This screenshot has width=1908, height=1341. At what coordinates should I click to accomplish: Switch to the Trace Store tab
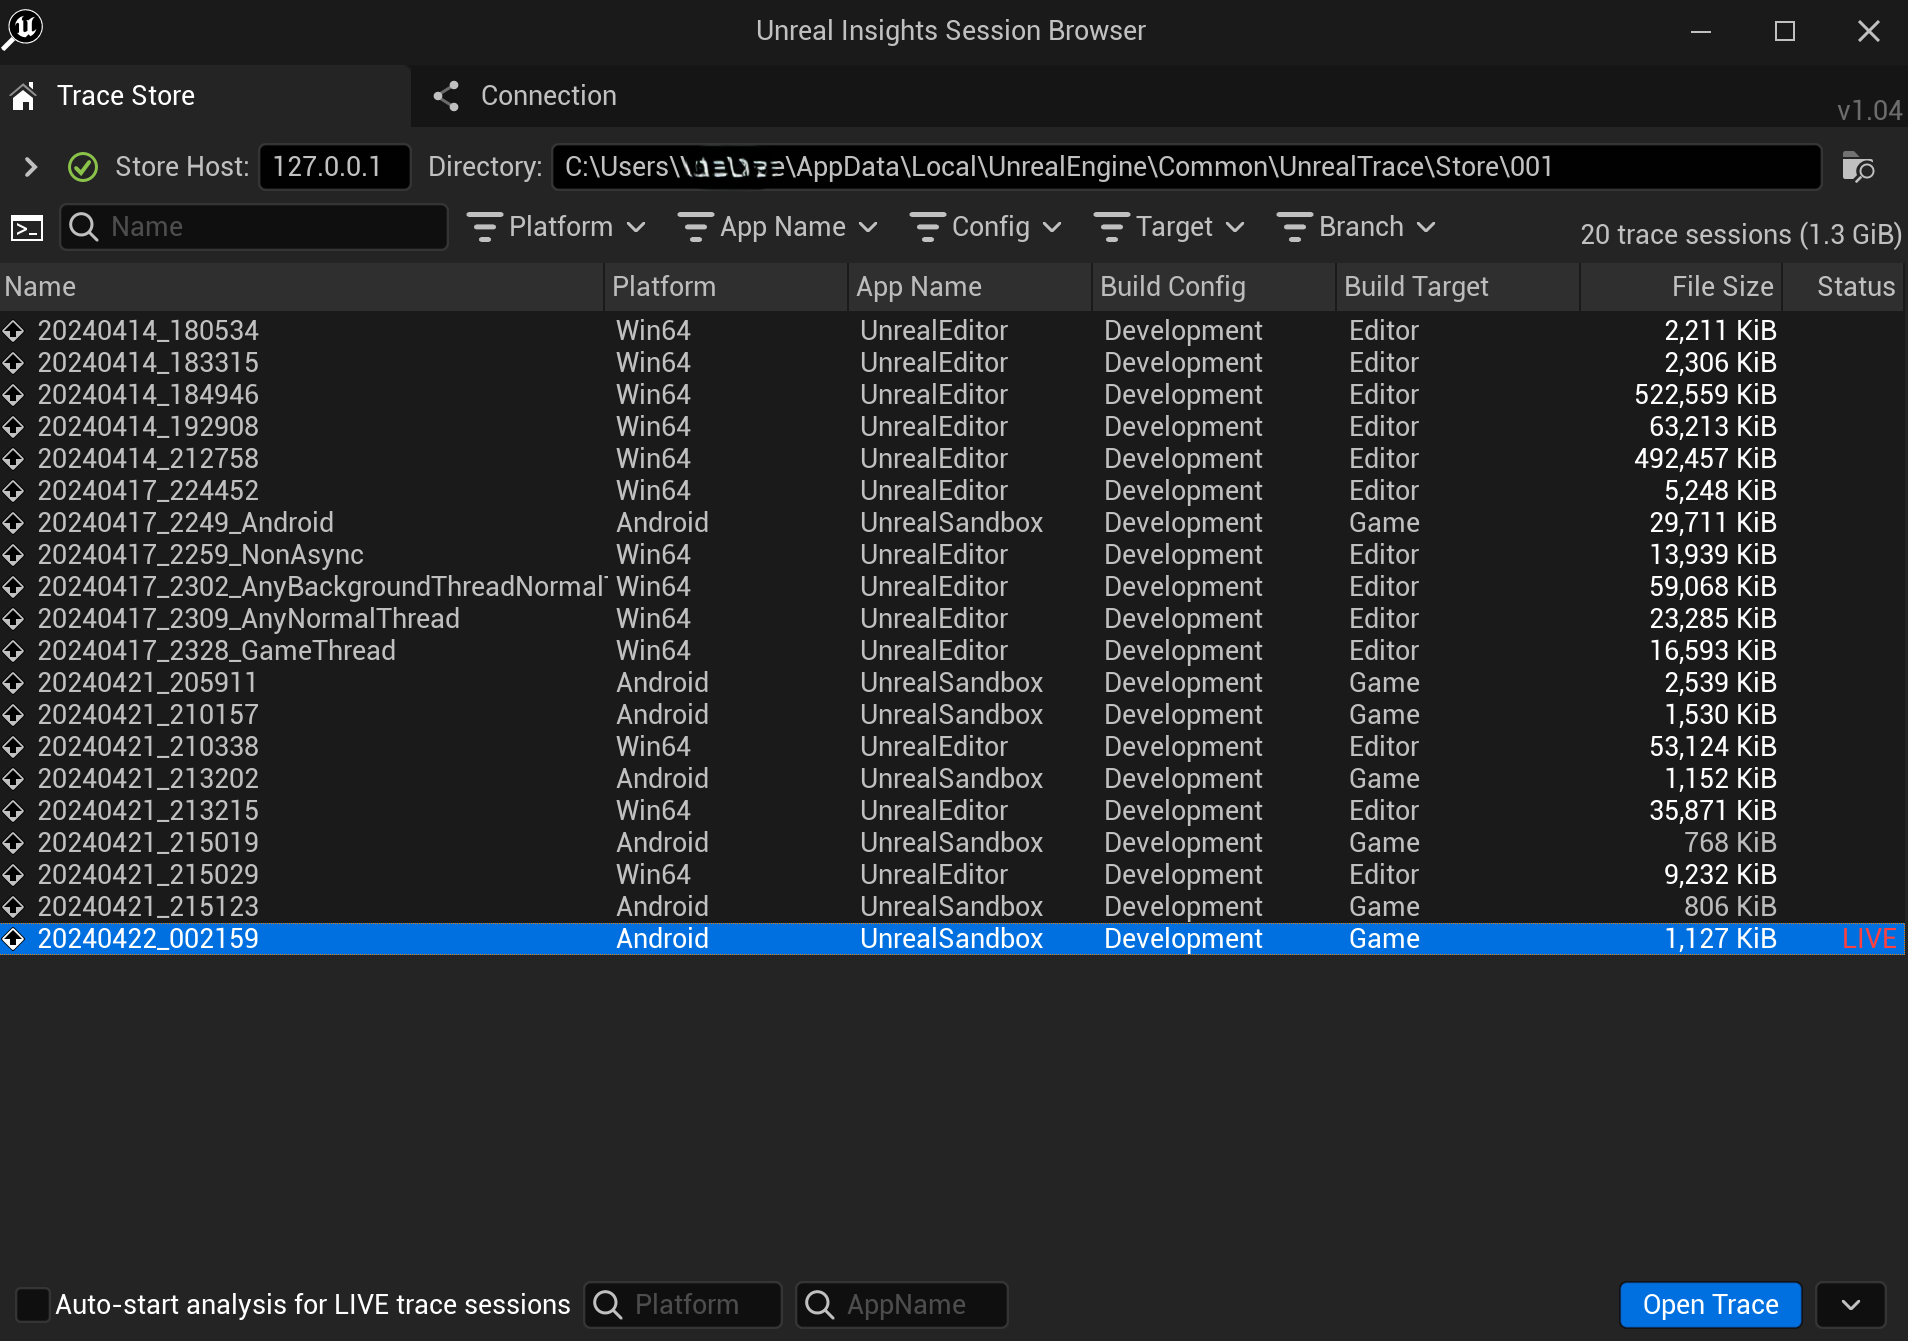click(x=205, y=96)
